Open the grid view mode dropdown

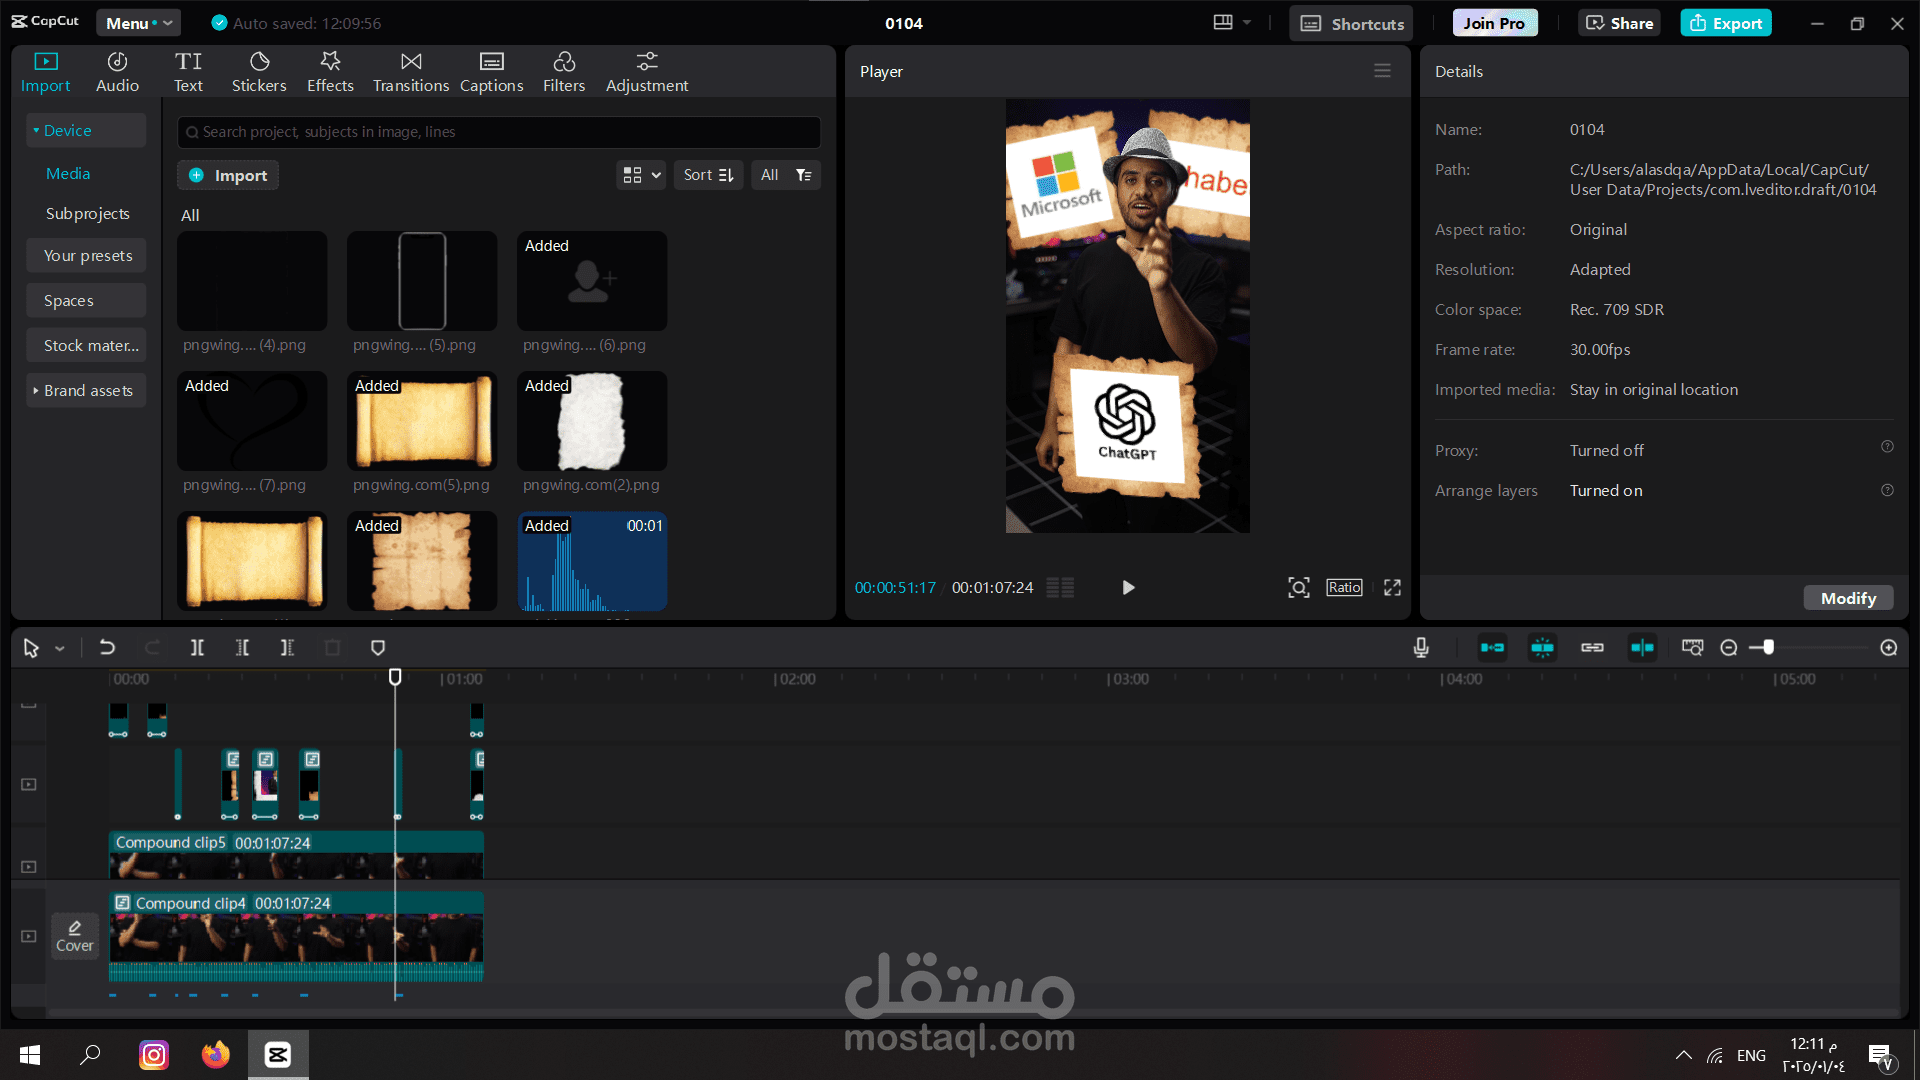pyautogui.click(x=641, y=175)
